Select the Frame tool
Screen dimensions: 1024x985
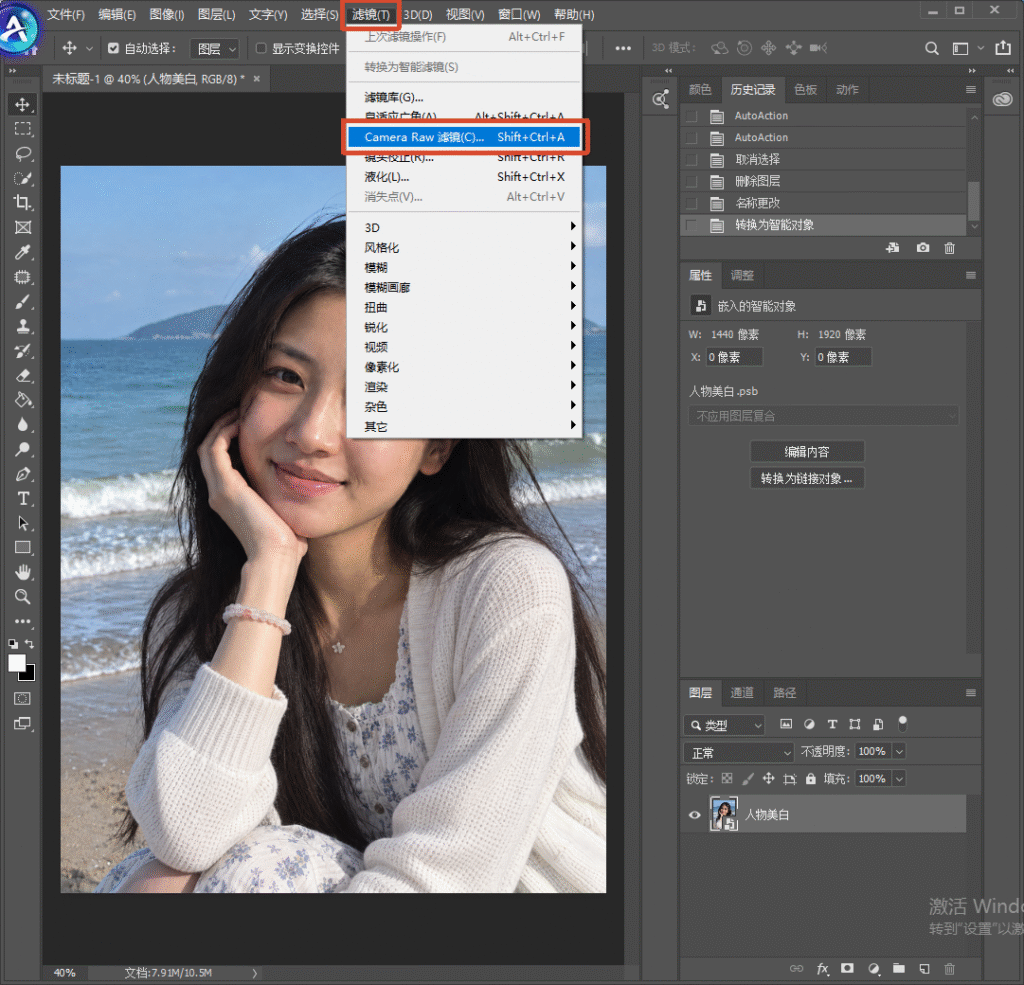pyautogui.click(x=23, y=227)
